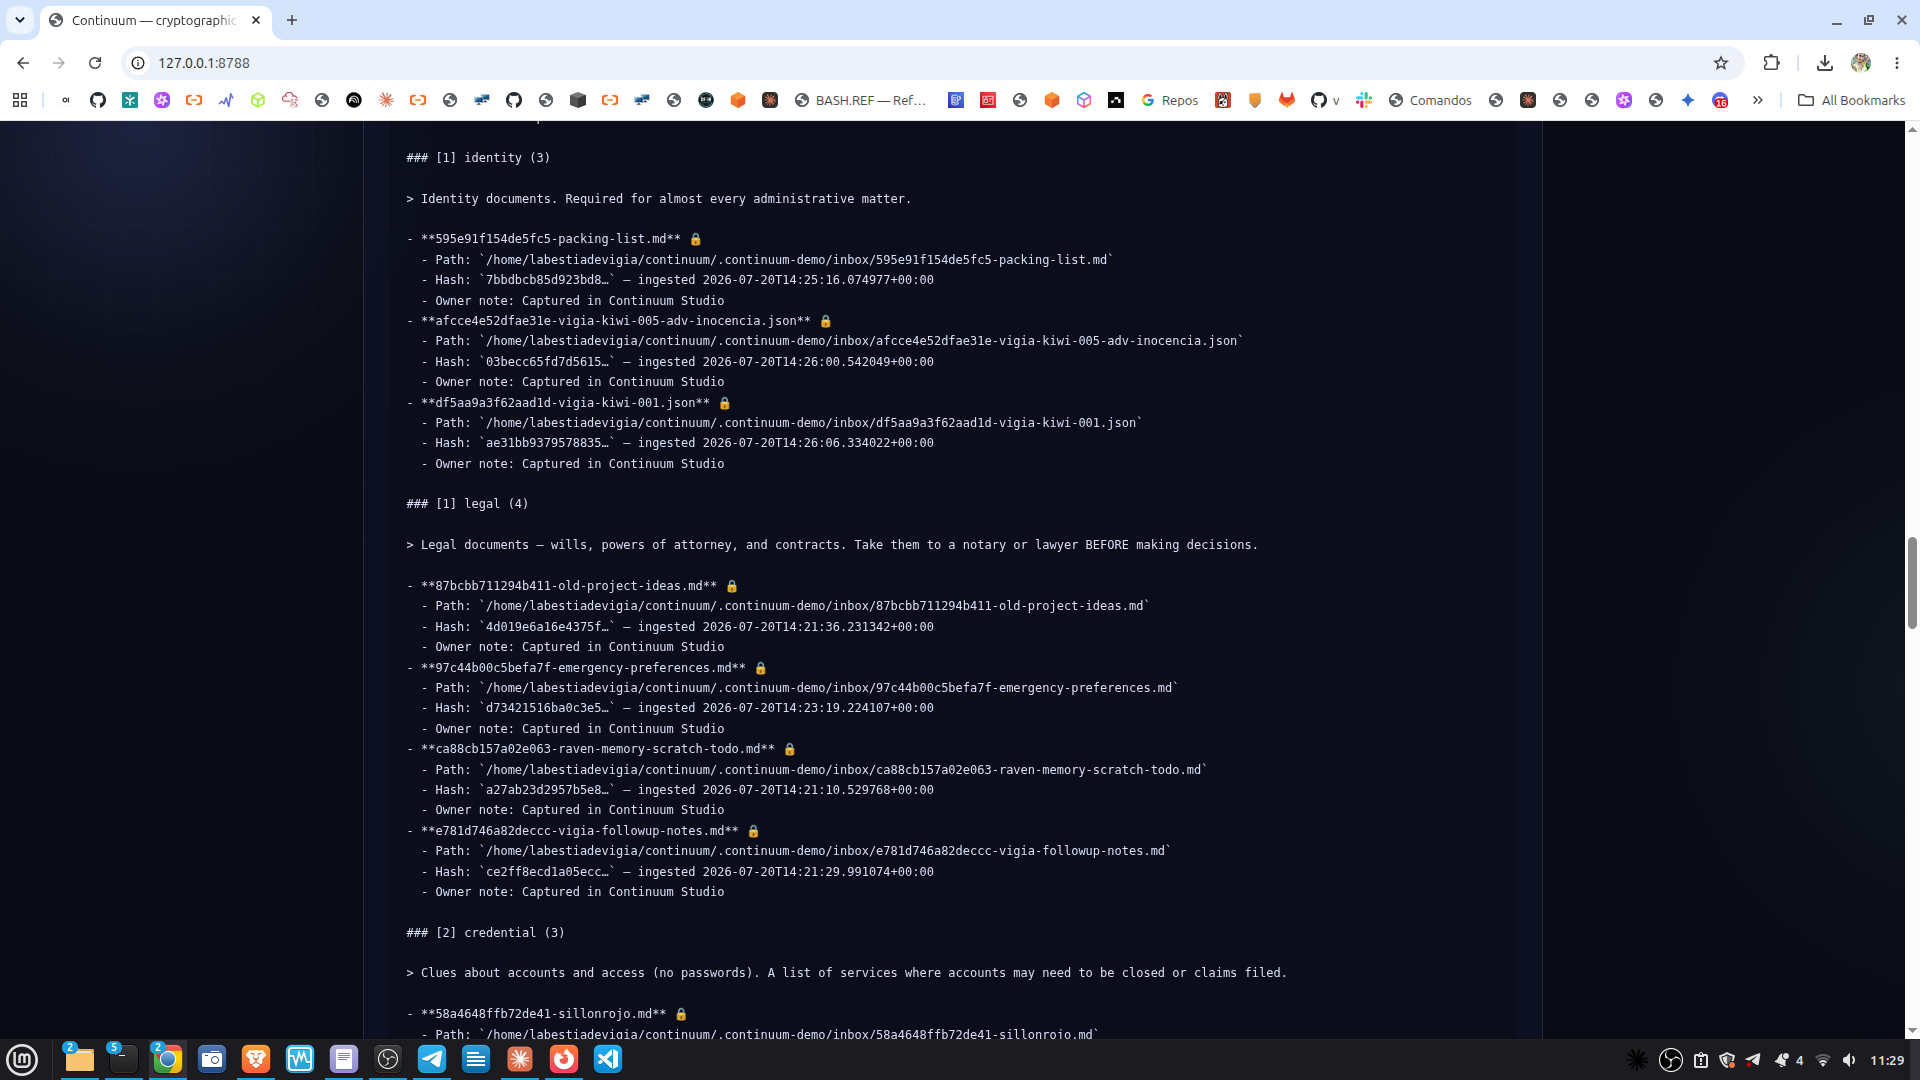Click the page vertical scrollbar thumb
This screenshot has width=1920, height=1080.
point(1912,583)
